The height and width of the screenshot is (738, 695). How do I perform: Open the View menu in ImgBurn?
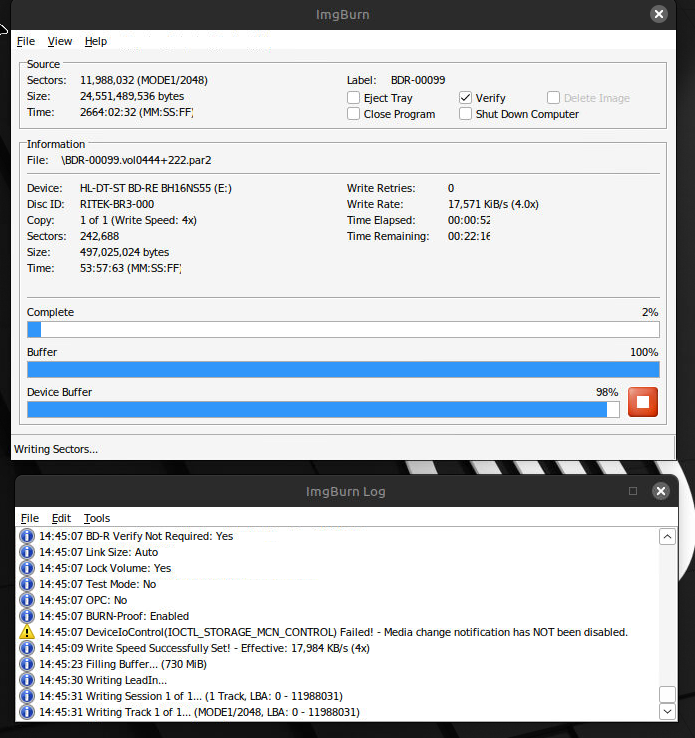[x=60, y=41]
